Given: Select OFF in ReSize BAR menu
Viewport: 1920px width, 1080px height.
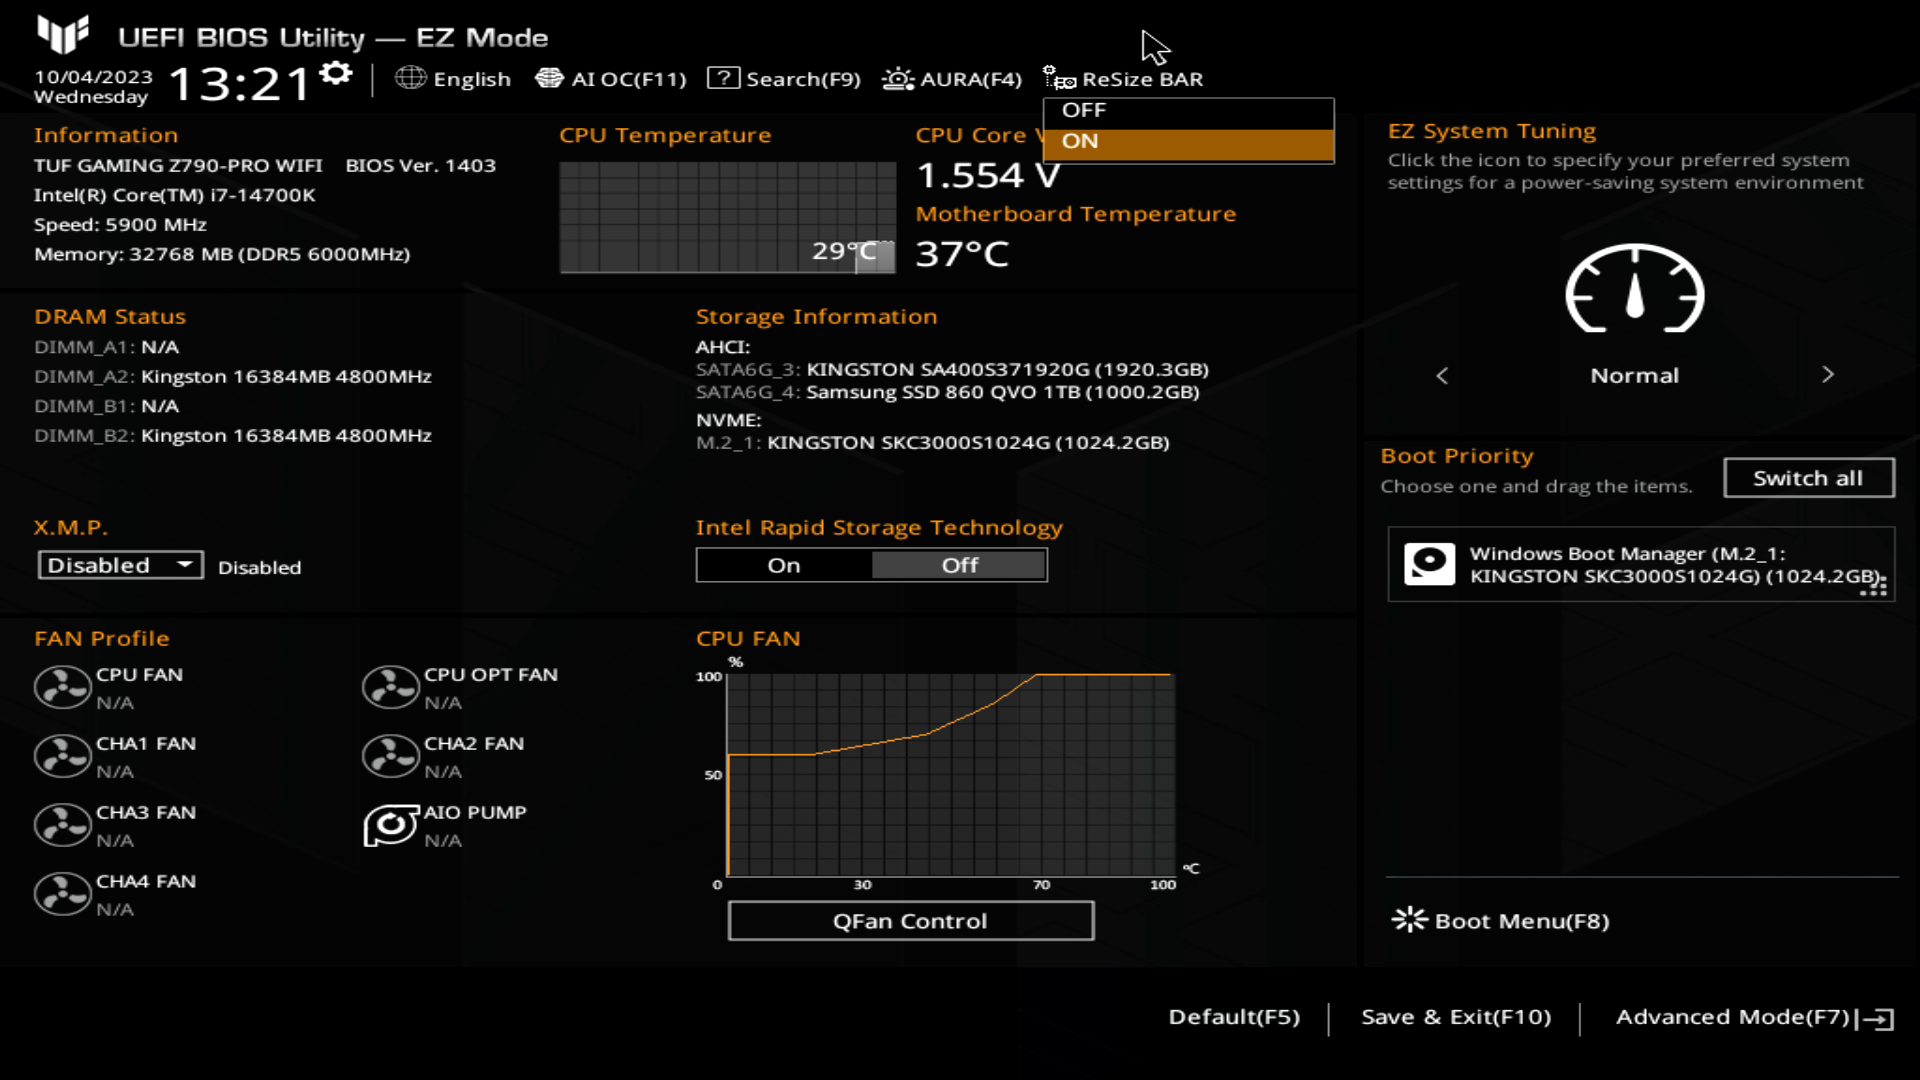Looking at the screenshot, I should [x=1188, y=110].
